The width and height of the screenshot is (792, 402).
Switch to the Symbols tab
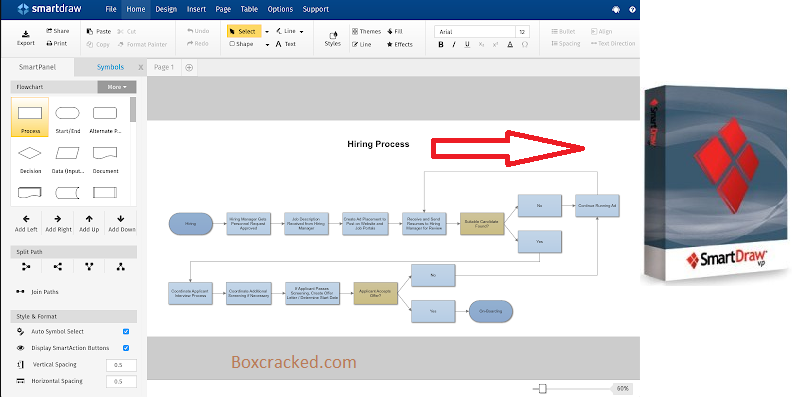(110, 67)
